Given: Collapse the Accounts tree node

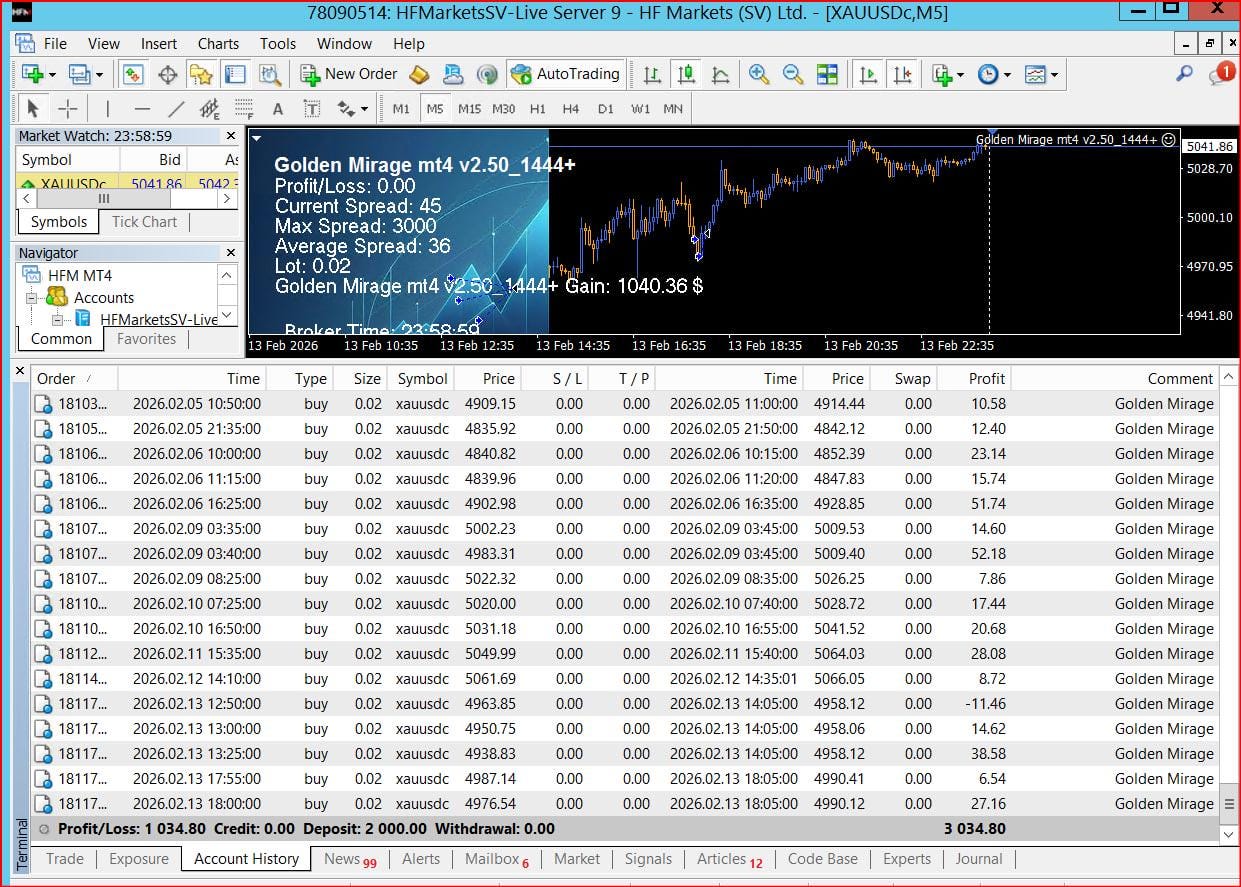Looking at the screenshot, I should (x=31, y=298).
